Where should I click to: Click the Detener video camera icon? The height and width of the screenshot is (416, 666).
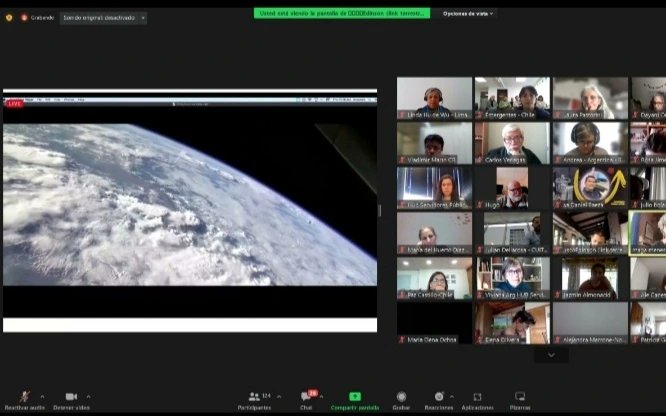tap(71, 396)
